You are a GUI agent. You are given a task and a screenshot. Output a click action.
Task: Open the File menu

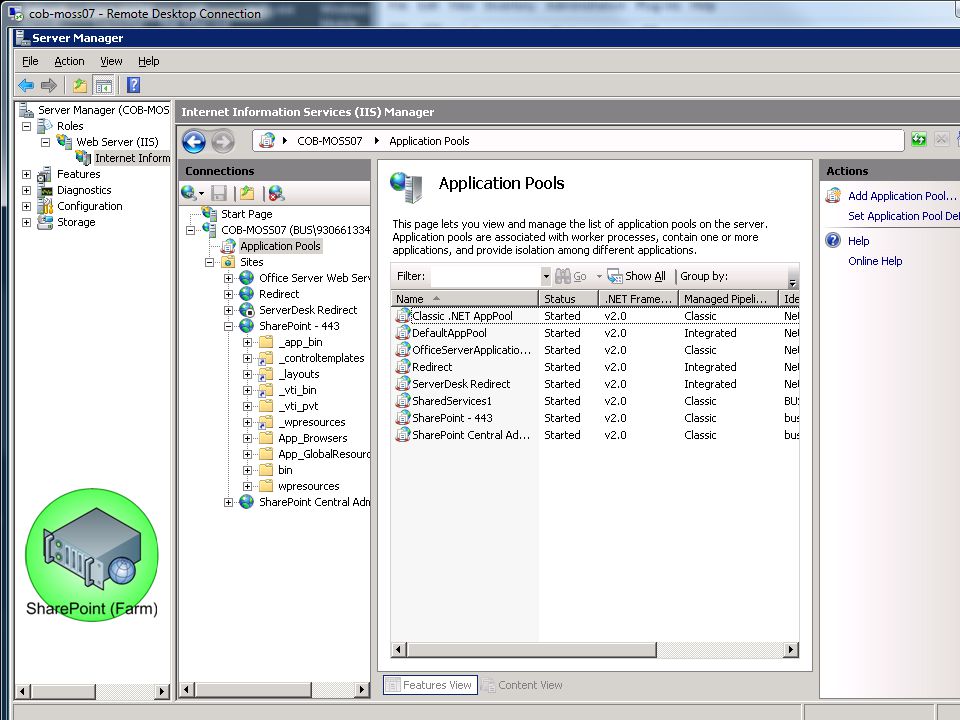[x=30, y=61]
